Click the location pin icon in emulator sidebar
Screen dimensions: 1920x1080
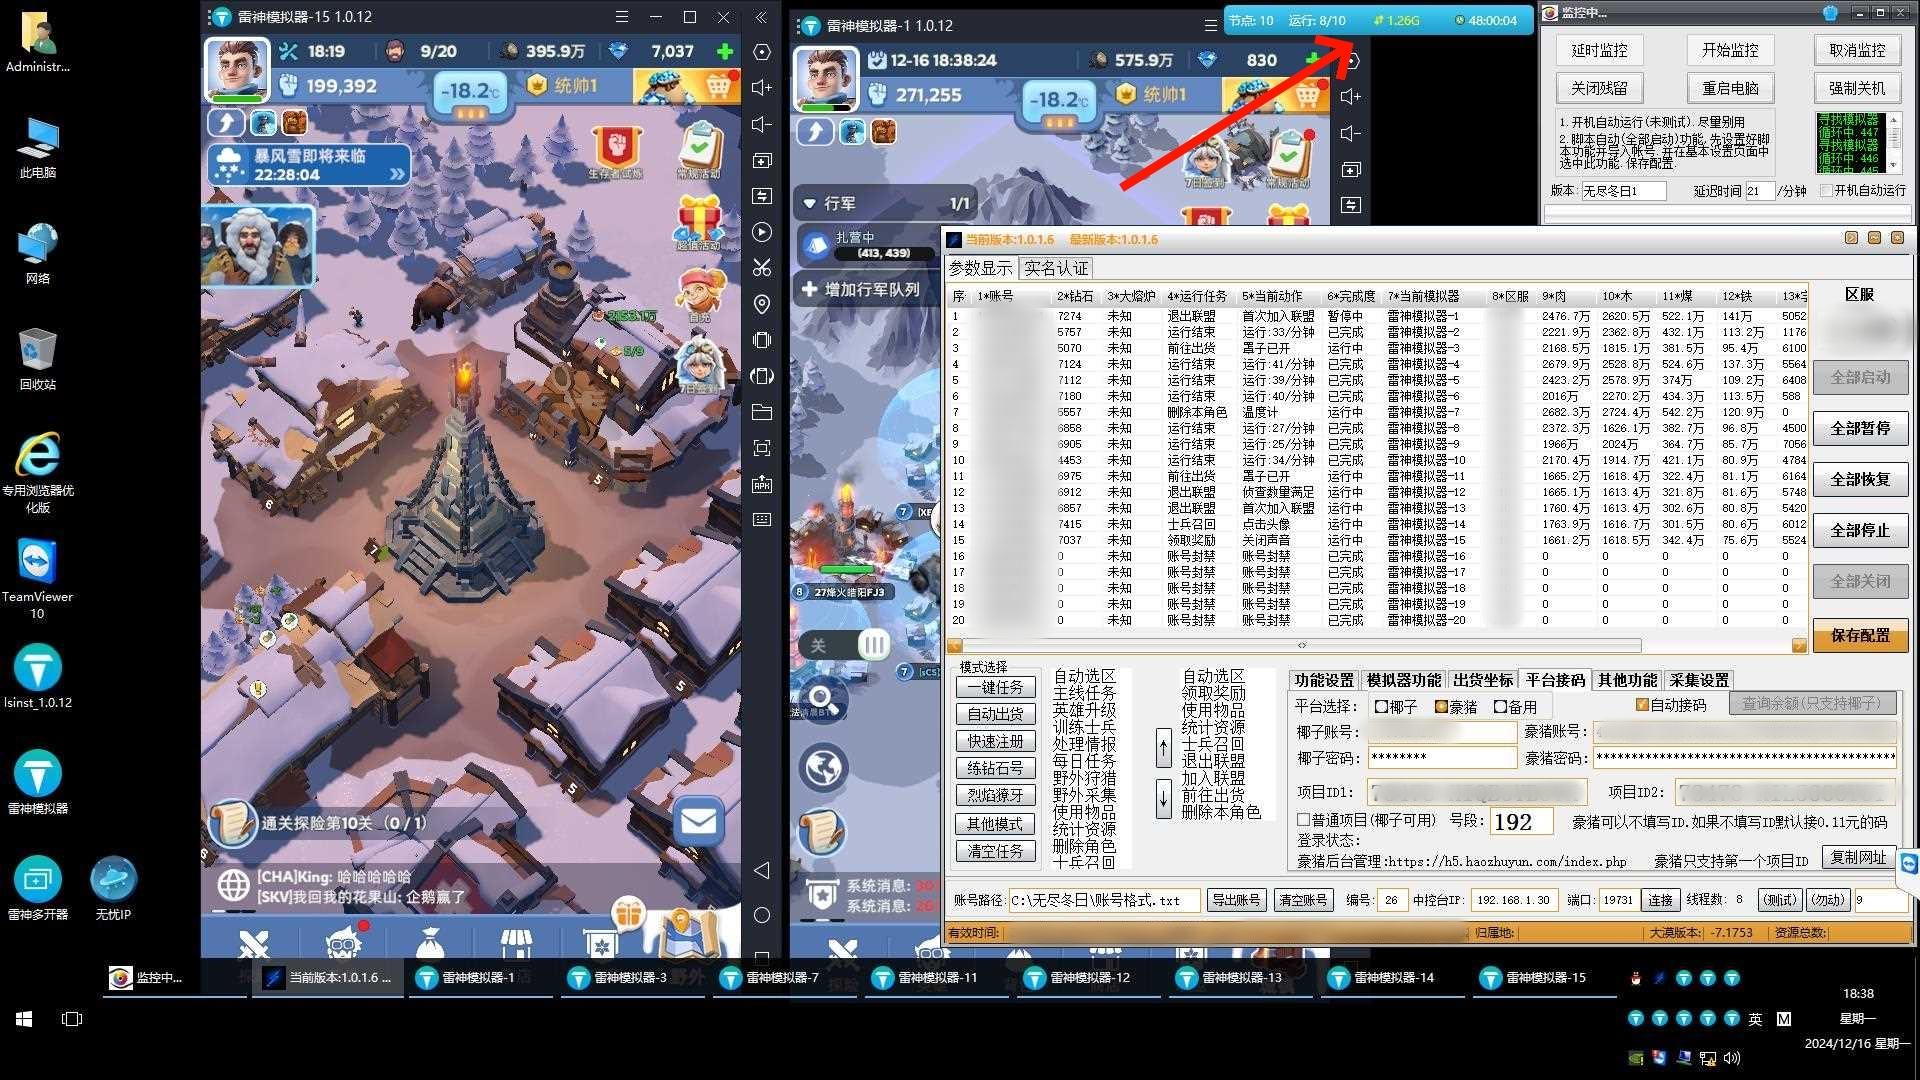tap(762, 304)
